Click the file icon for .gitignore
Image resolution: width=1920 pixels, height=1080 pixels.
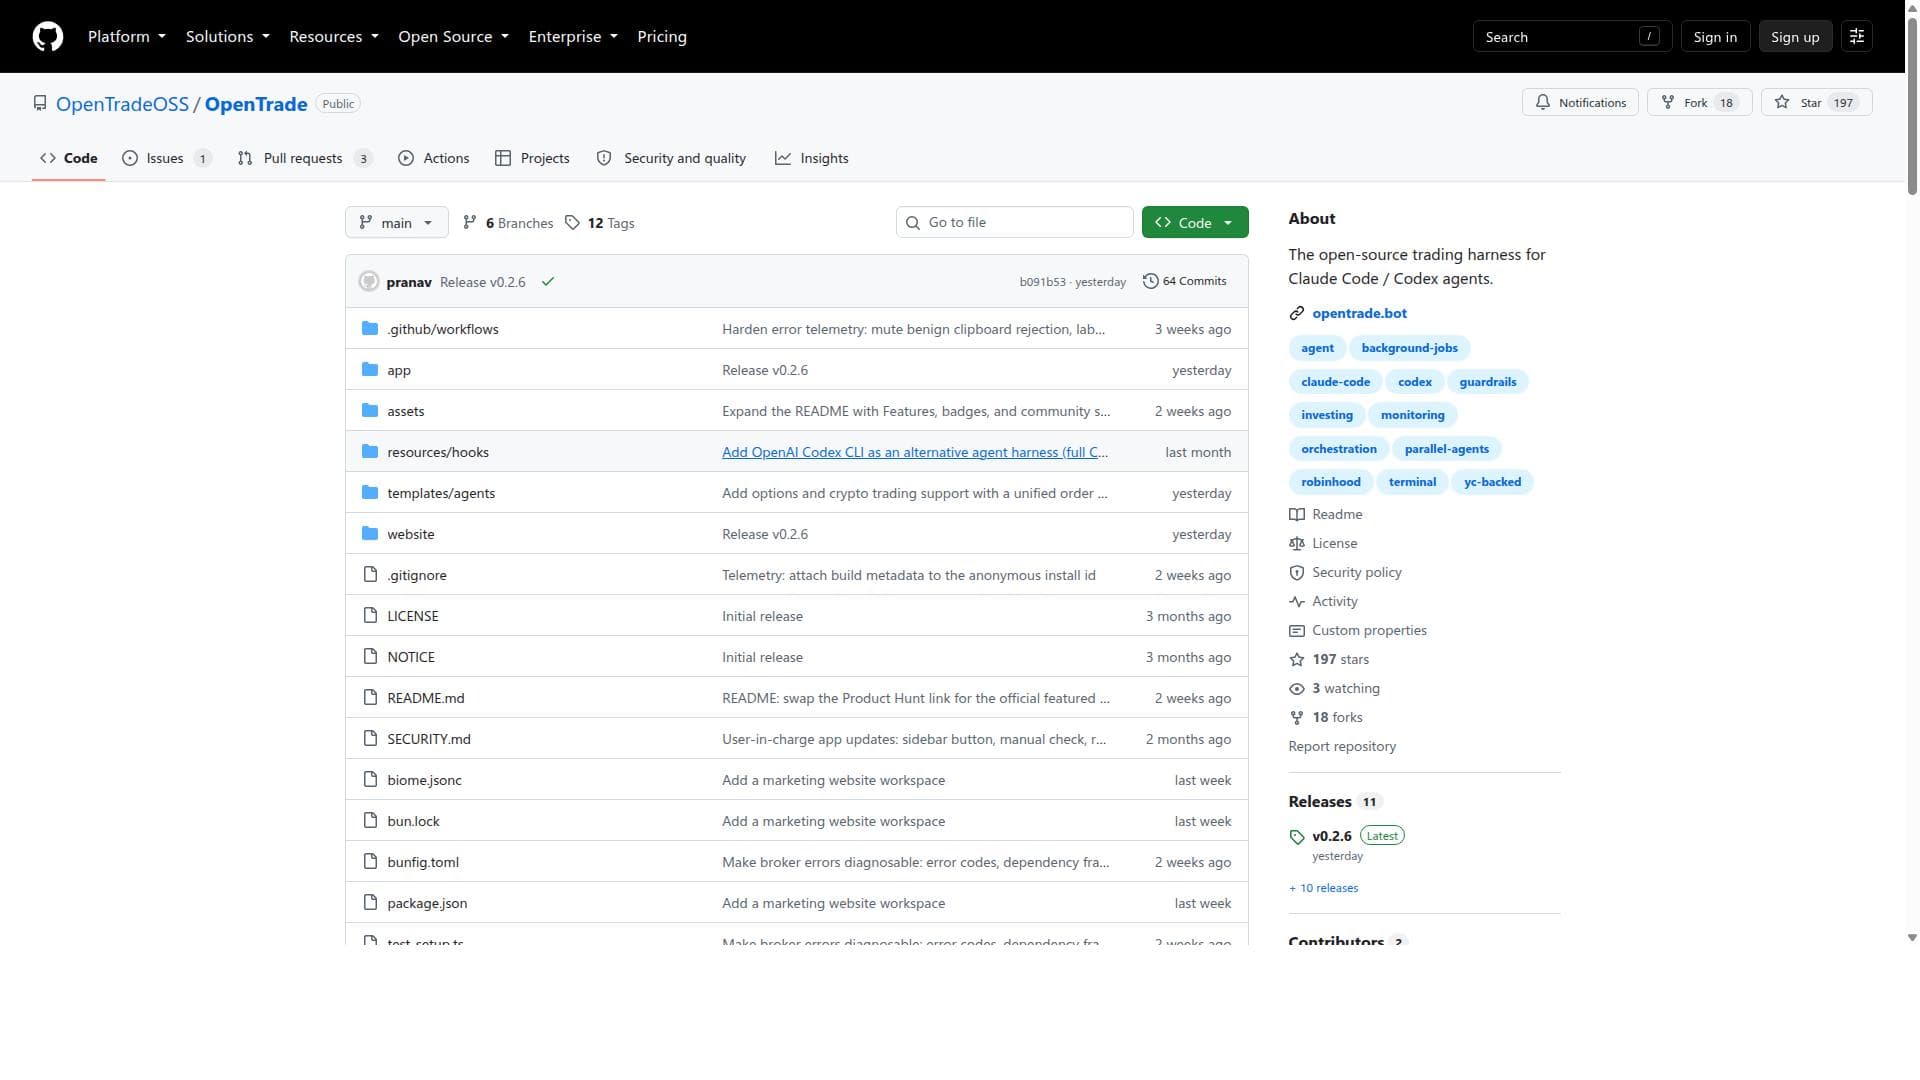pyautogui.click(x=370, y=575)
